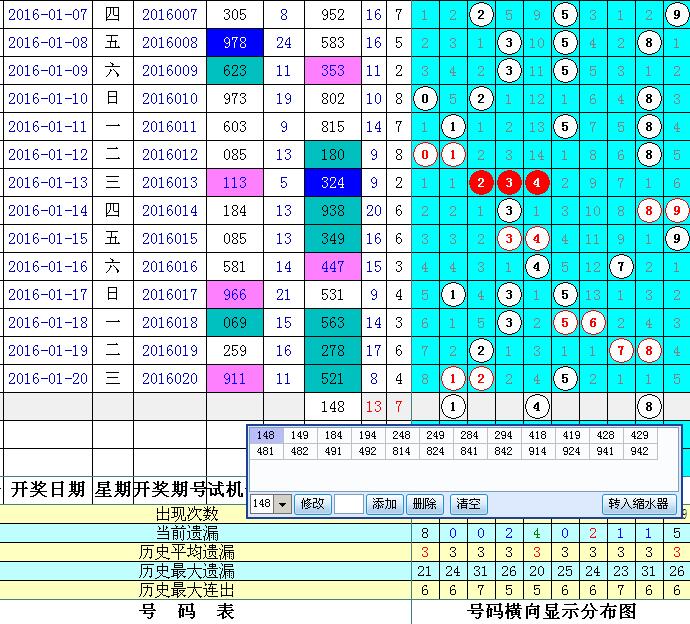Screen dimensions: 690x624
Task: Click the 星期 column header
Action: tap(113, 489)
